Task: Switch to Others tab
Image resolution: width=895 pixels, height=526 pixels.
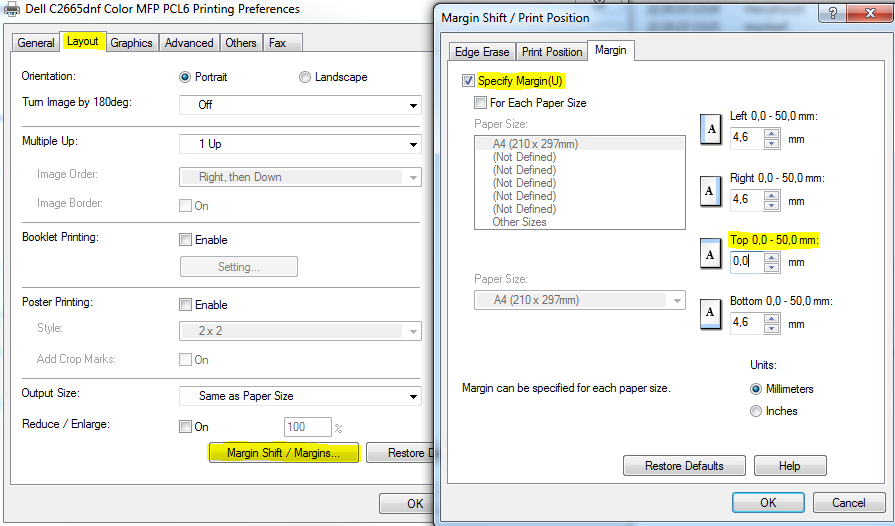Action: pos(240,43)
